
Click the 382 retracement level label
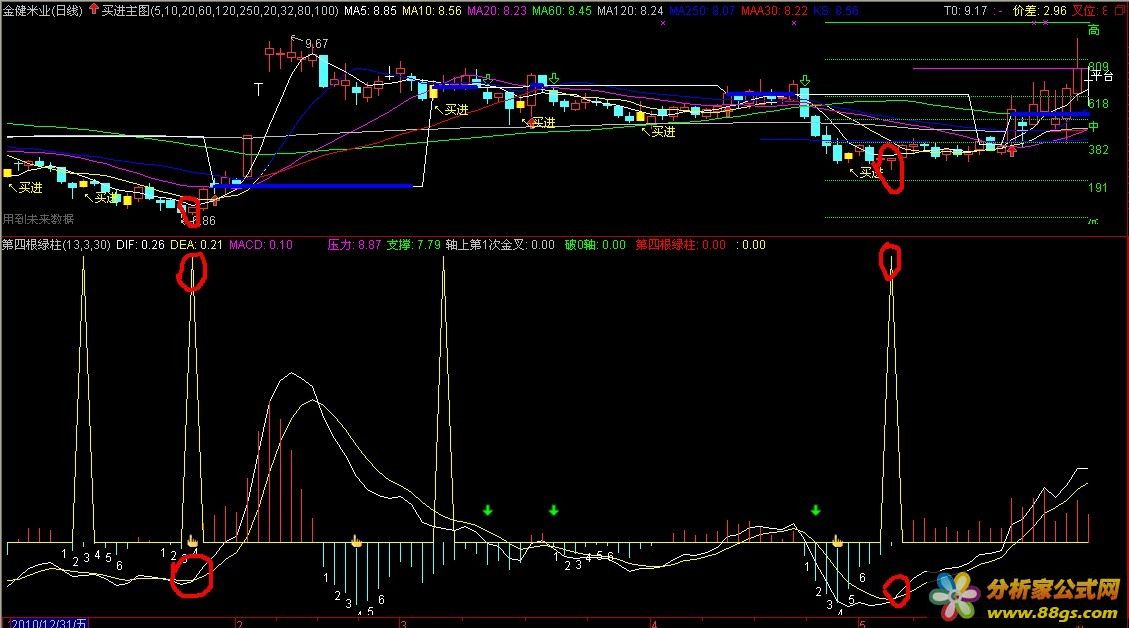[1098, 150]
